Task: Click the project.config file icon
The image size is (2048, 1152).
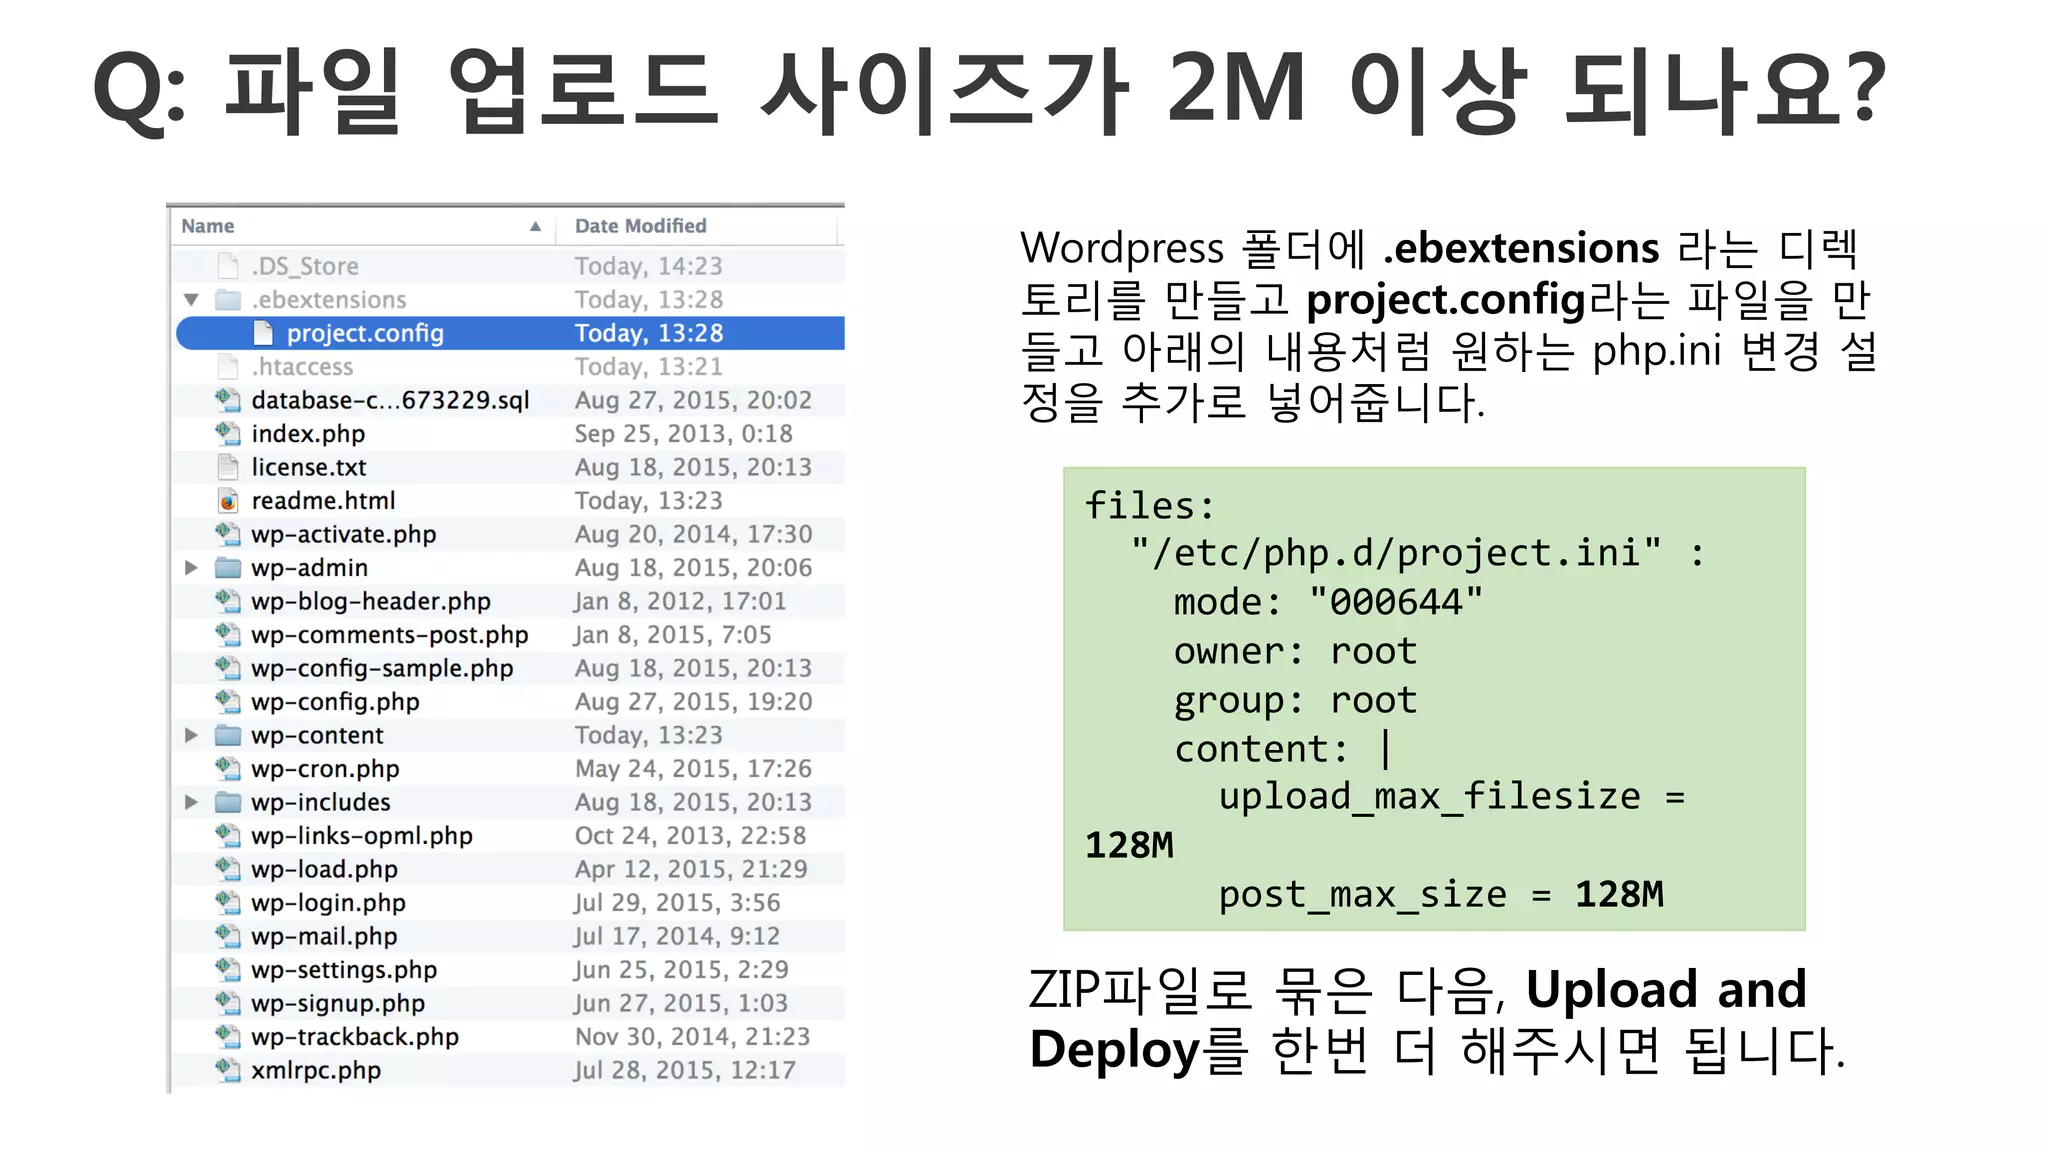Action: coord(264,333)
